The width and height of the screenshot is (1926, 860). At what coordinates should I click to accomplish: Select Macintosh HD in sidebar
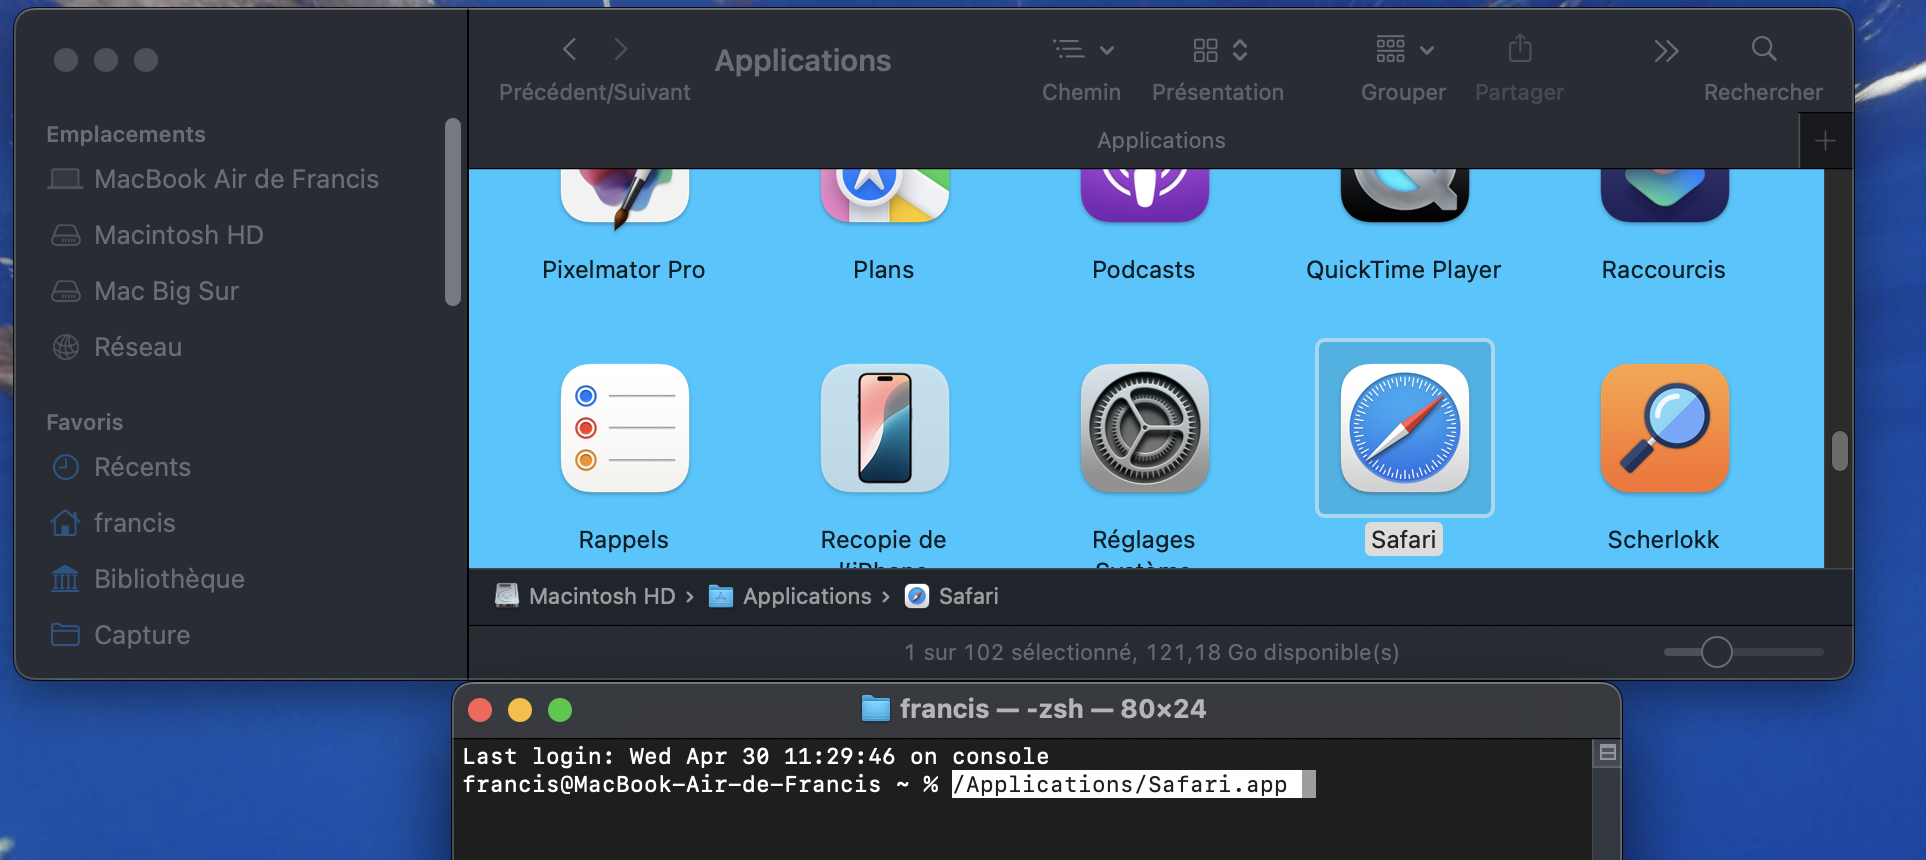tap(178, 235)
